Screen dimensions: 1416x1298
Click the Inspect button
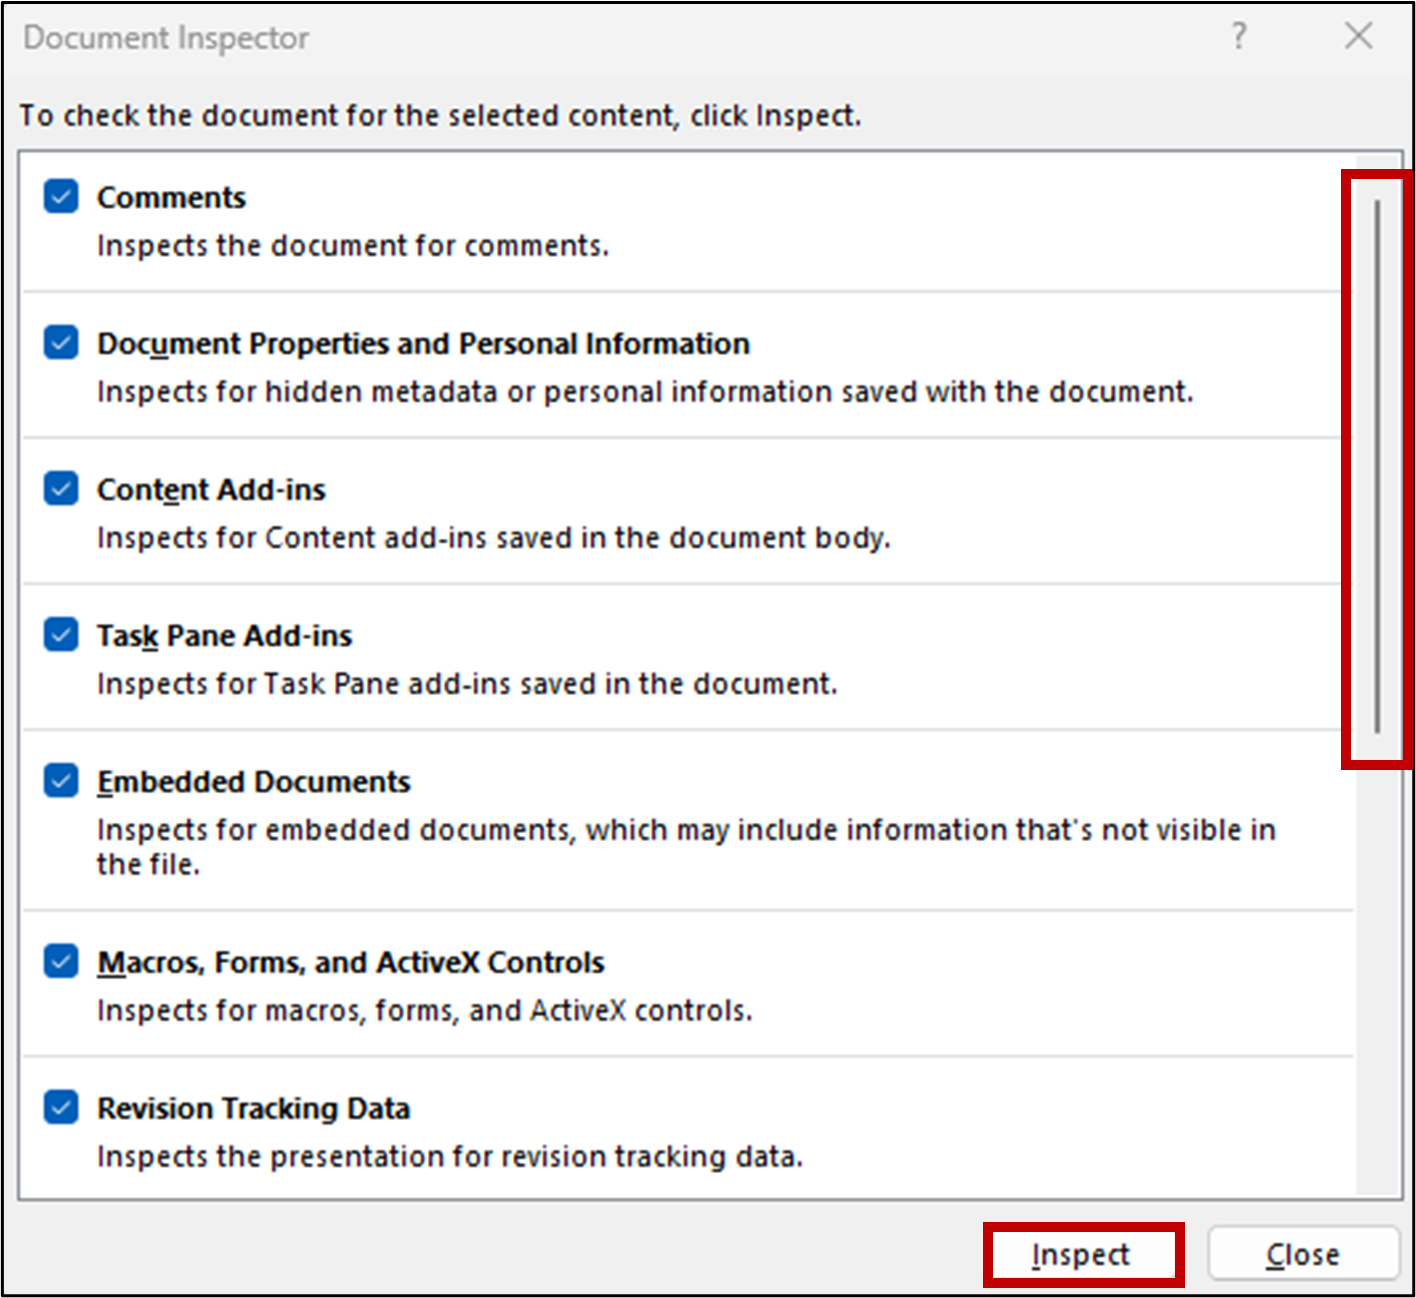(1083, 1254)
